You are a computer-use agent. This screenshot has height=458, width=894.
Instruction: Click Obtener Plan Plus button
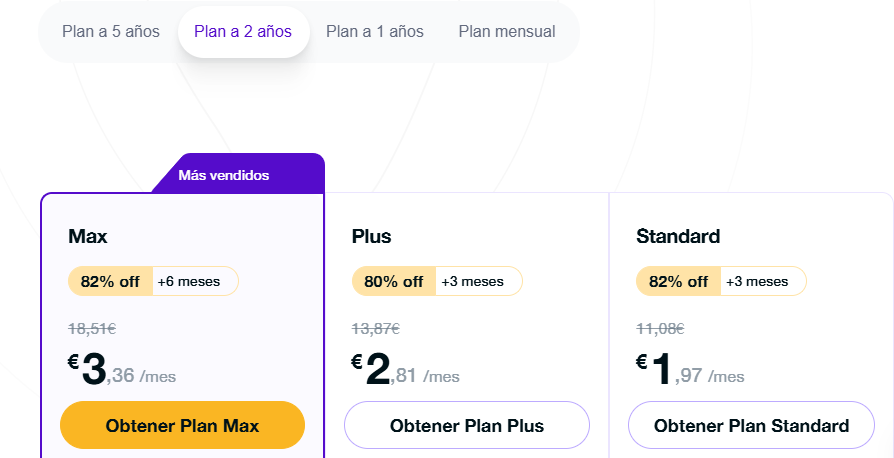pos(466,425)
